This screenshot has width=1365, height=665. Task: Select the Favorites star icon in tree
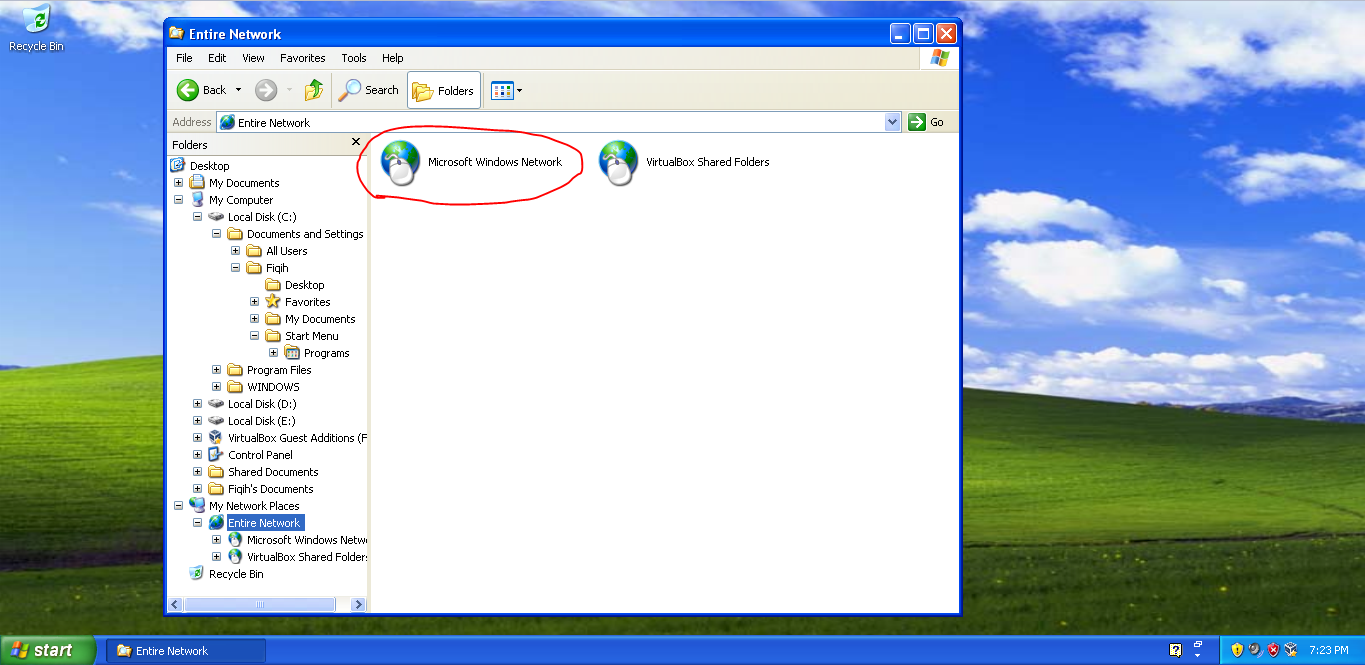point(273,302)
